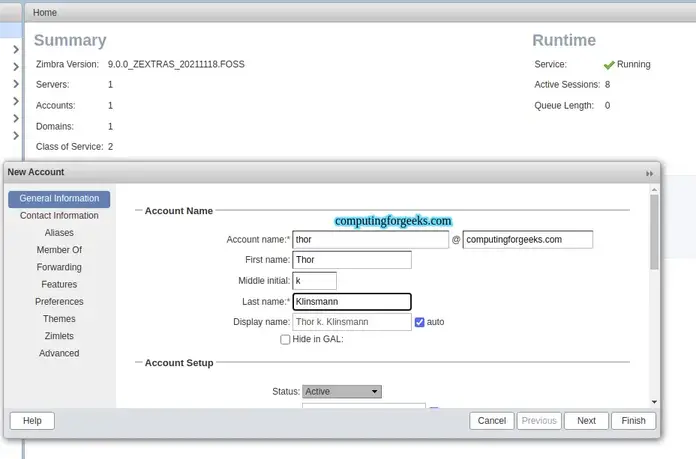Cancel the New Account dialog
This screenshot has height=459, width=696.
tap(491, 421)
